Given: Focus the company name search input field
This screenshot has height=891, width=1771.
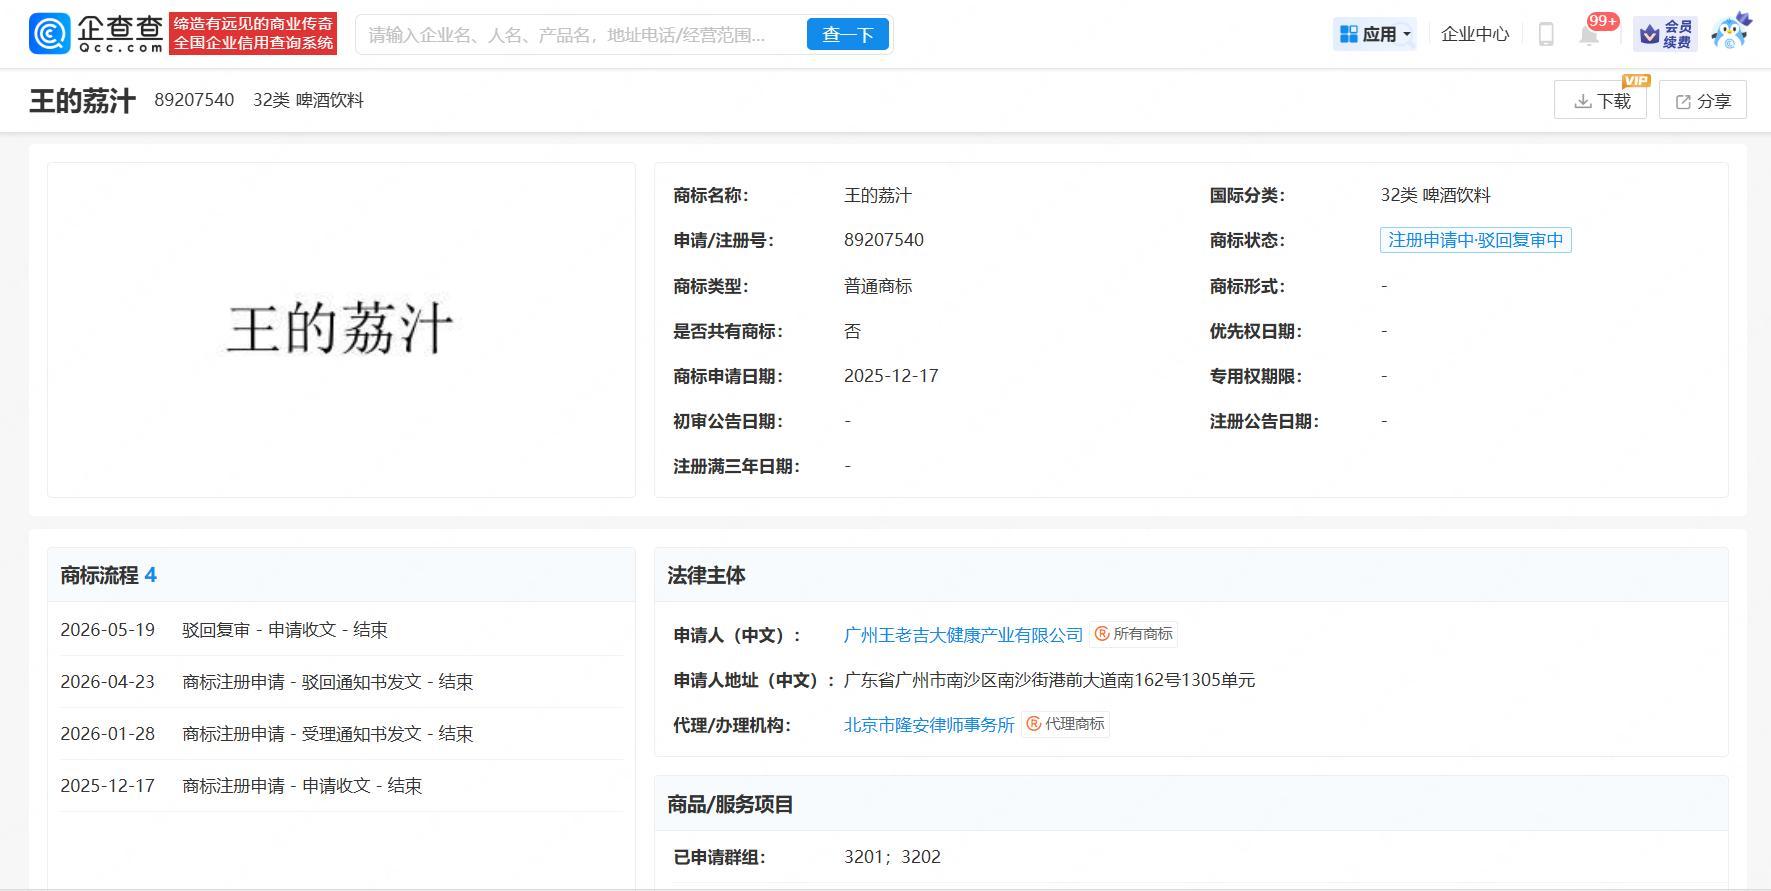Looking at the screenshot, I should tap(582, 35).
